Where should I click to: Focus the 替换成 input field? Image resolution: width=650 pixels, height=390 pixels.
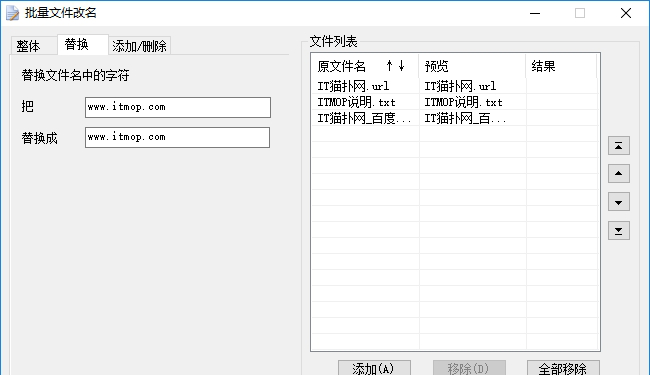177,137
